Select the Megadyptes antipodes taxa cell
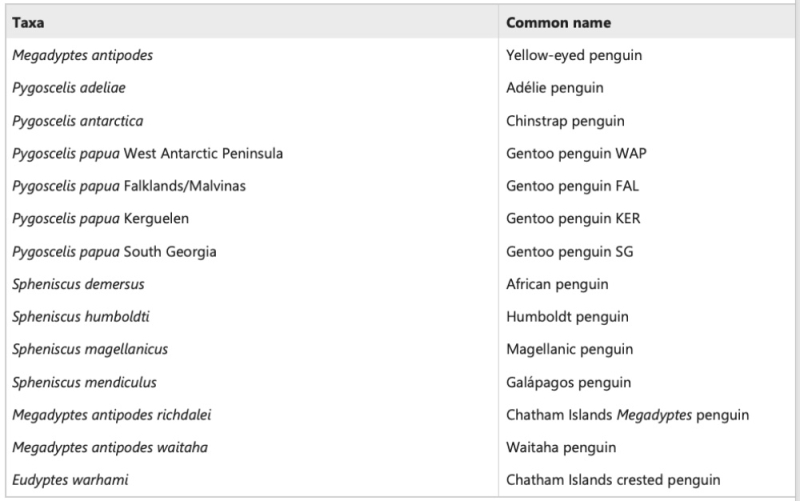Viewport: 800px width, 501px height. 76,55
